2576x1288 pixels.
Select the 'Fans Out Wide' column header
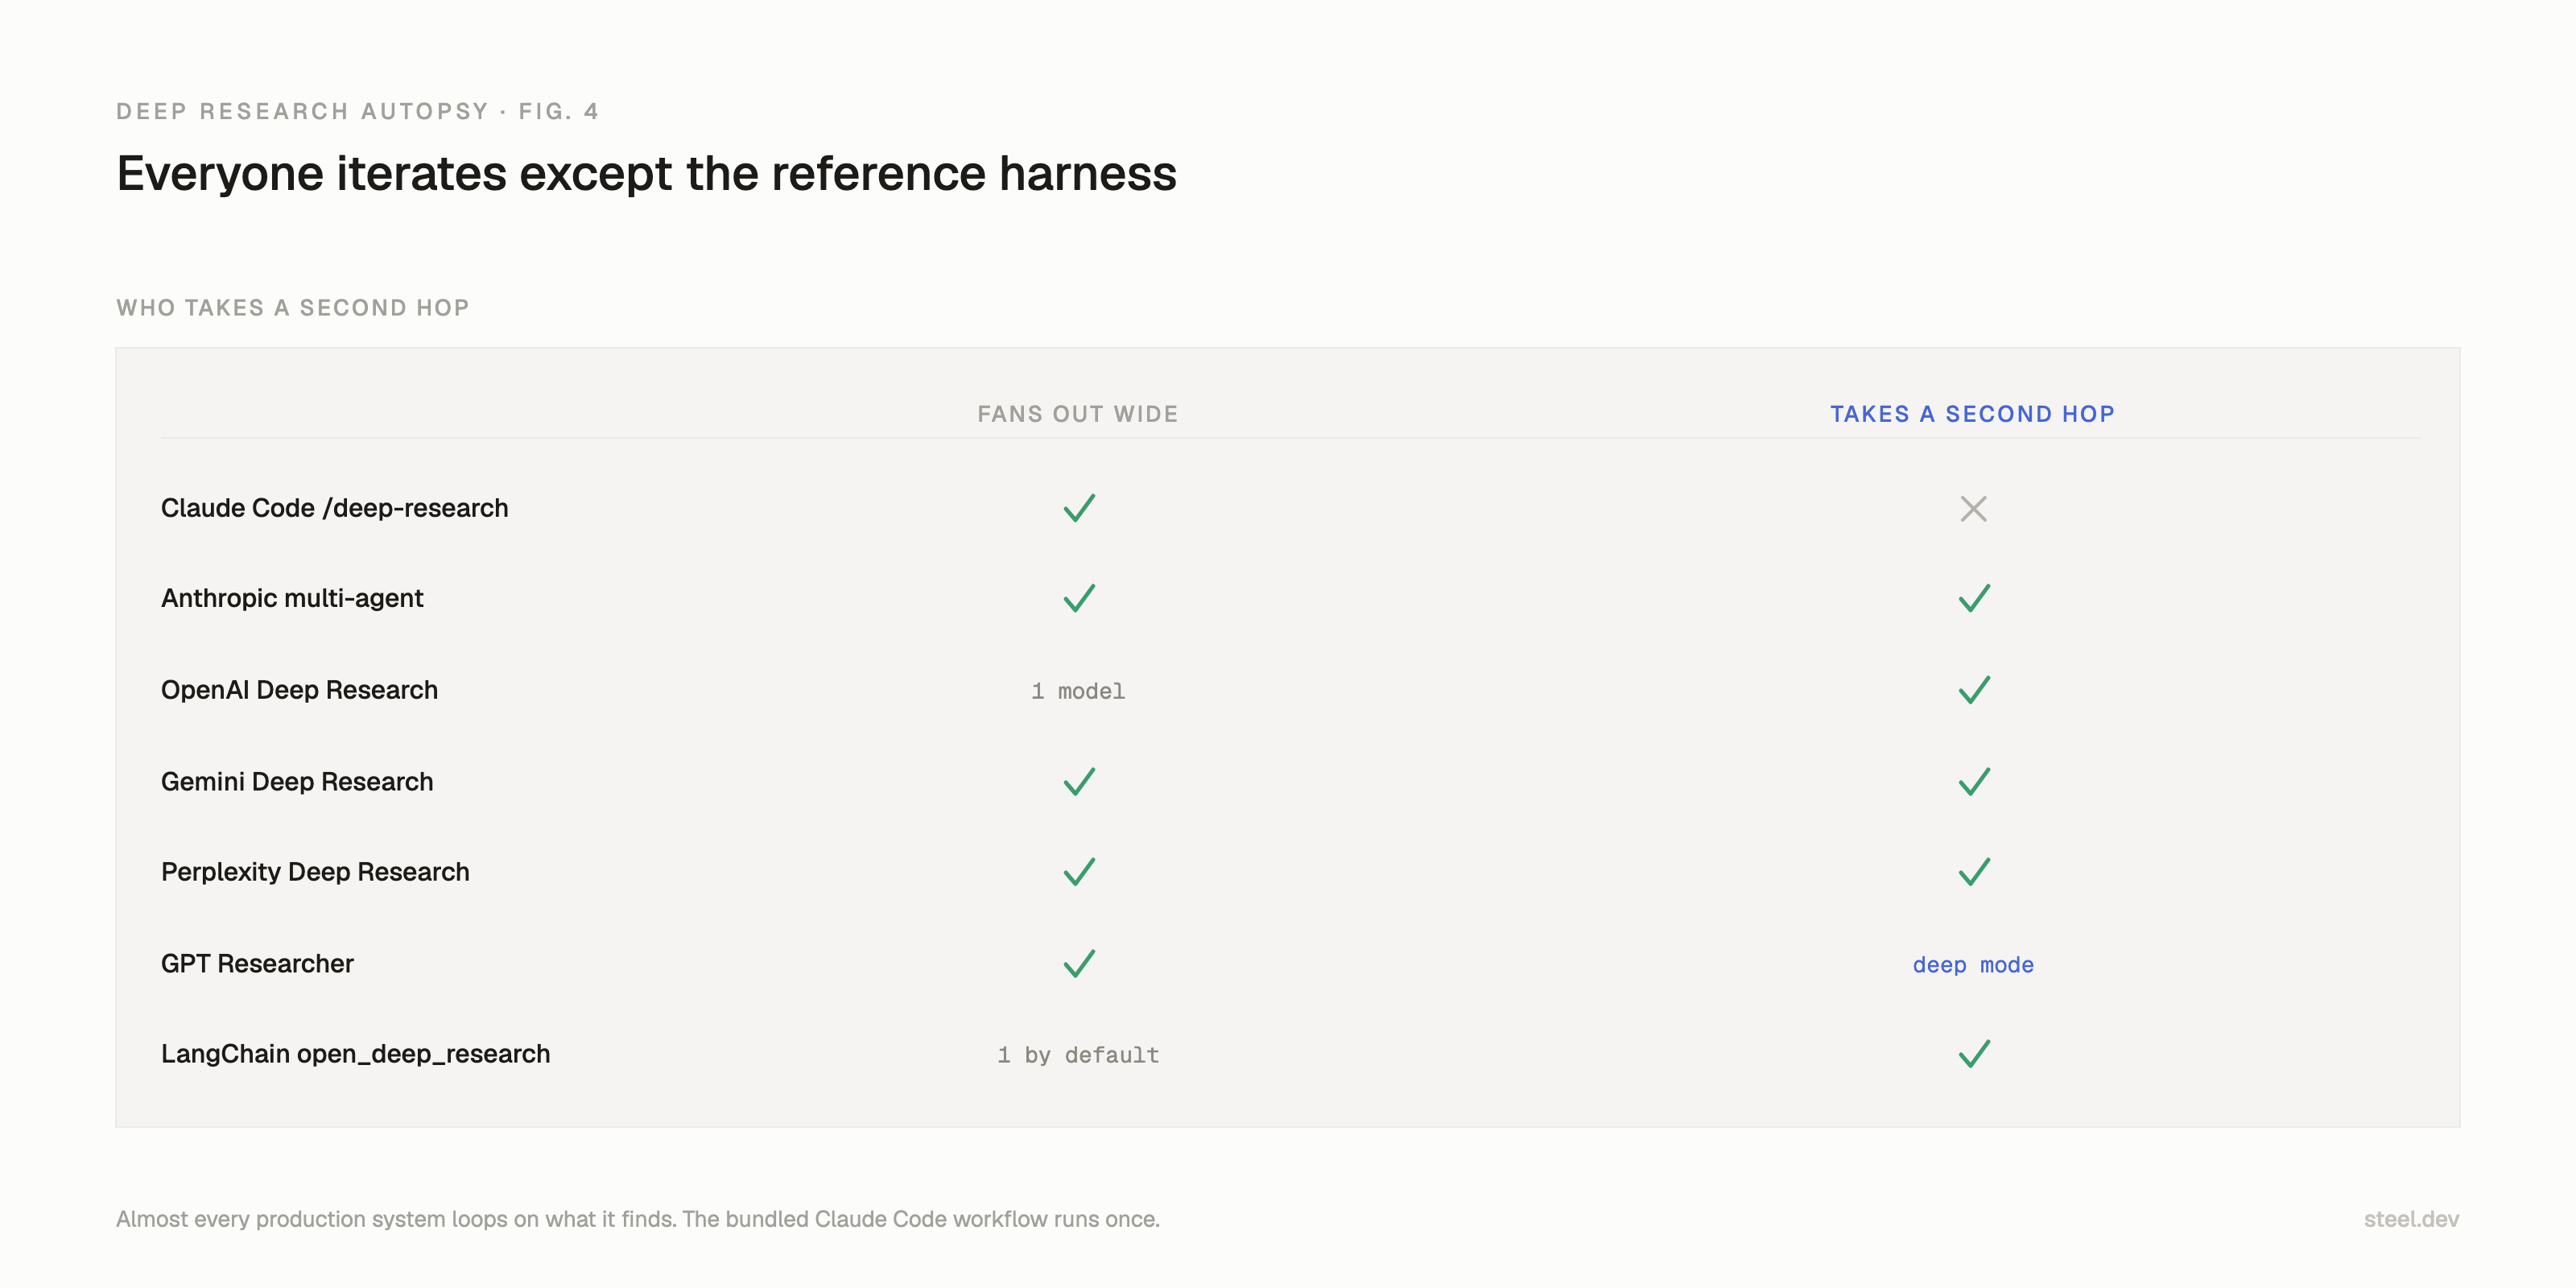tap(1078, 414)
